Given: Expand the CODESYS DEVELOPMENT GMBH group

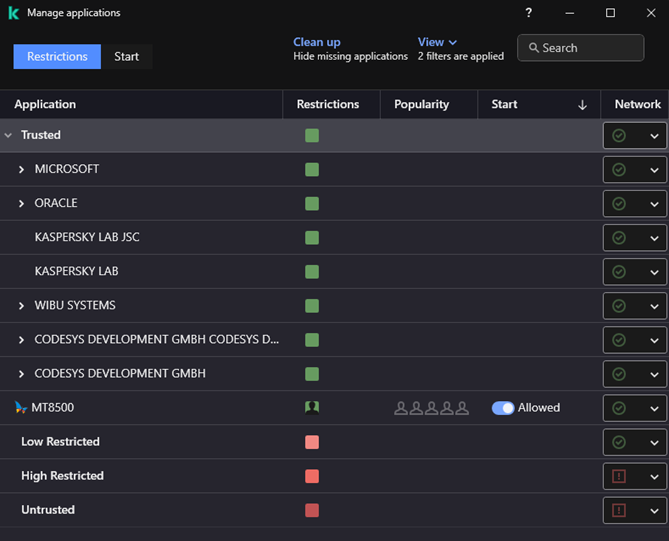Looking at the screenshot, I should tap(21, 374).
